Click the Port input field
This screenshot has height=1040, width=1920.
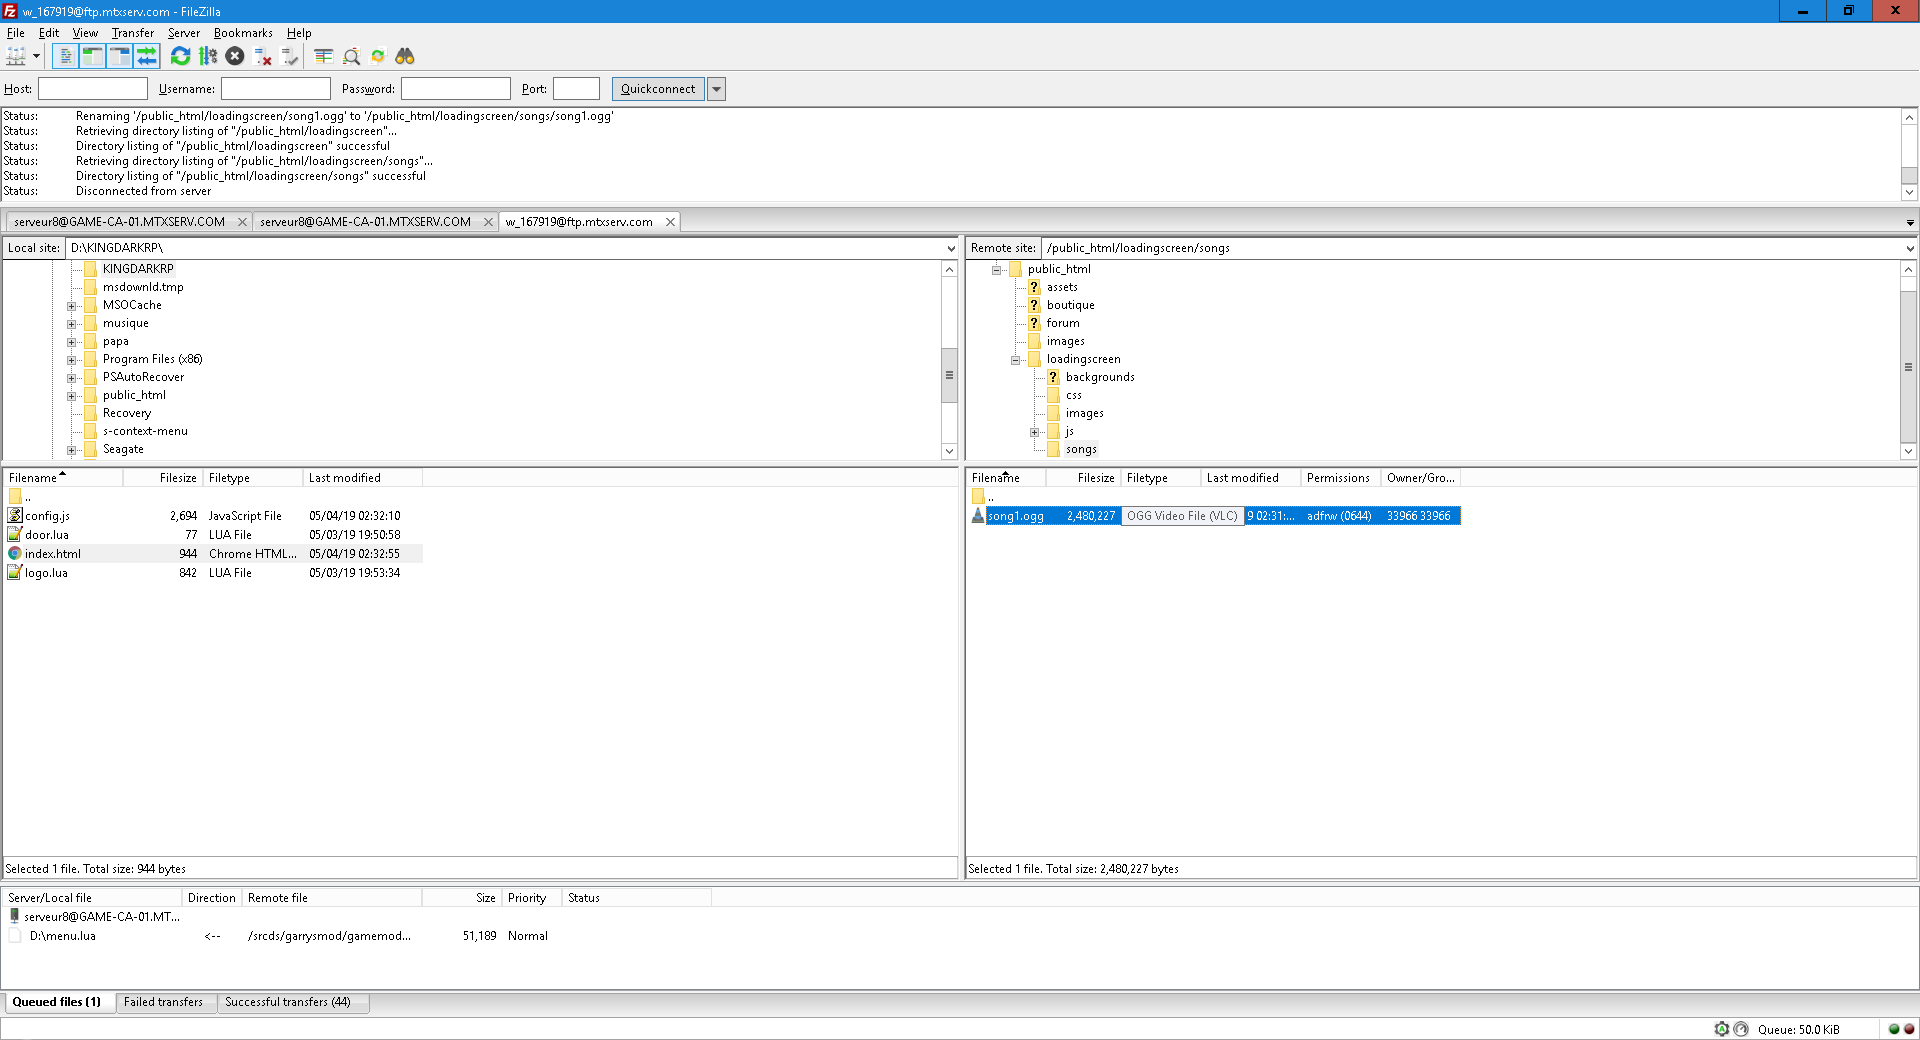(576, 89)
